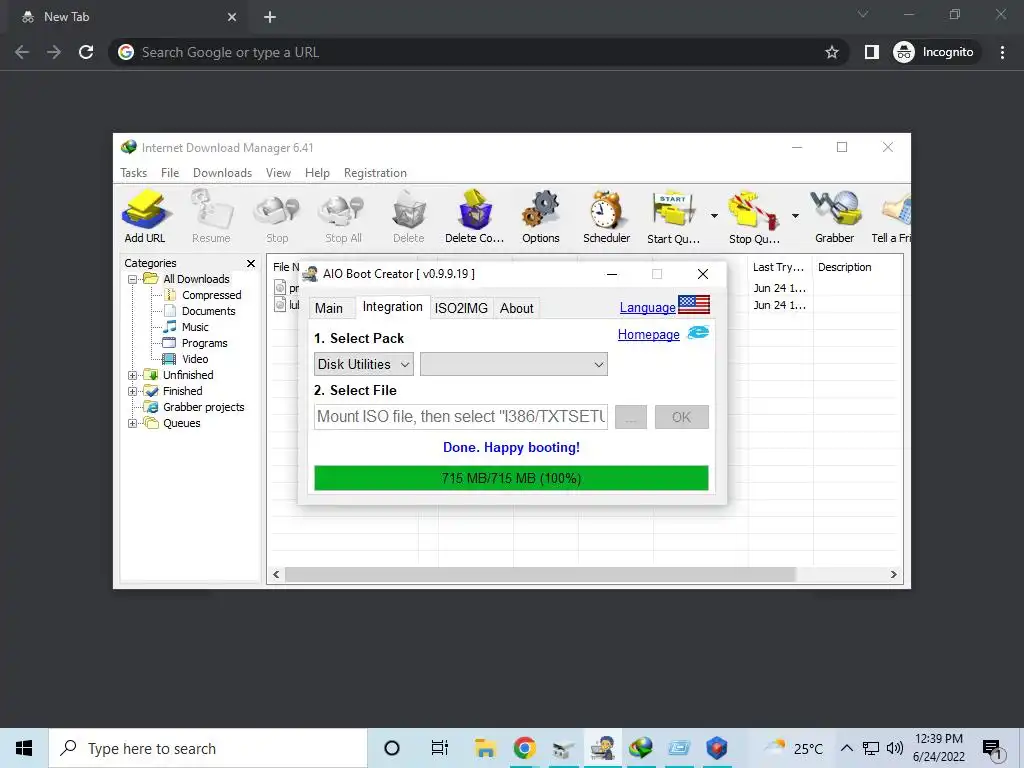
Task: Click the Incognito profile button
Action: coord(934,52)
